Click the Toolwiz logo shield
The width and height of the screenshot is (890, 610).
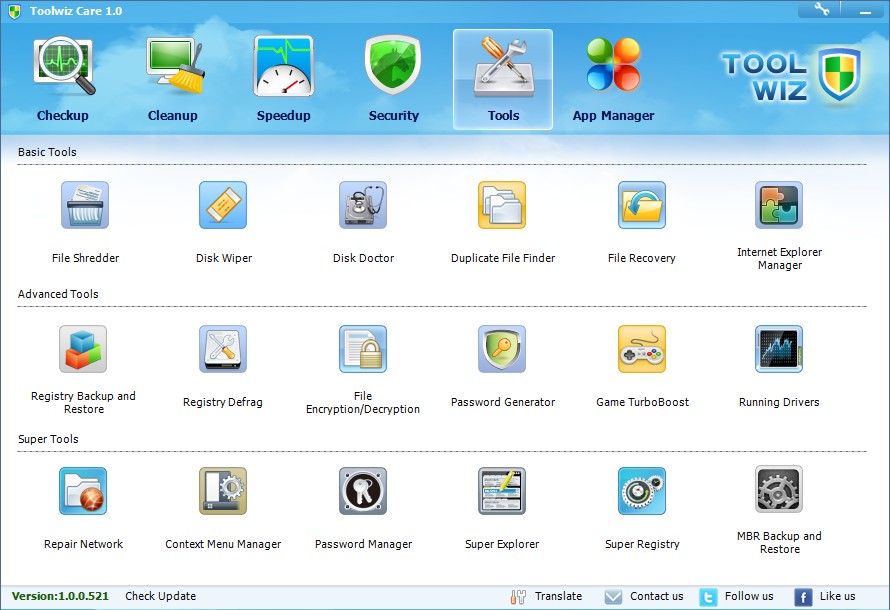click(839, 74)
